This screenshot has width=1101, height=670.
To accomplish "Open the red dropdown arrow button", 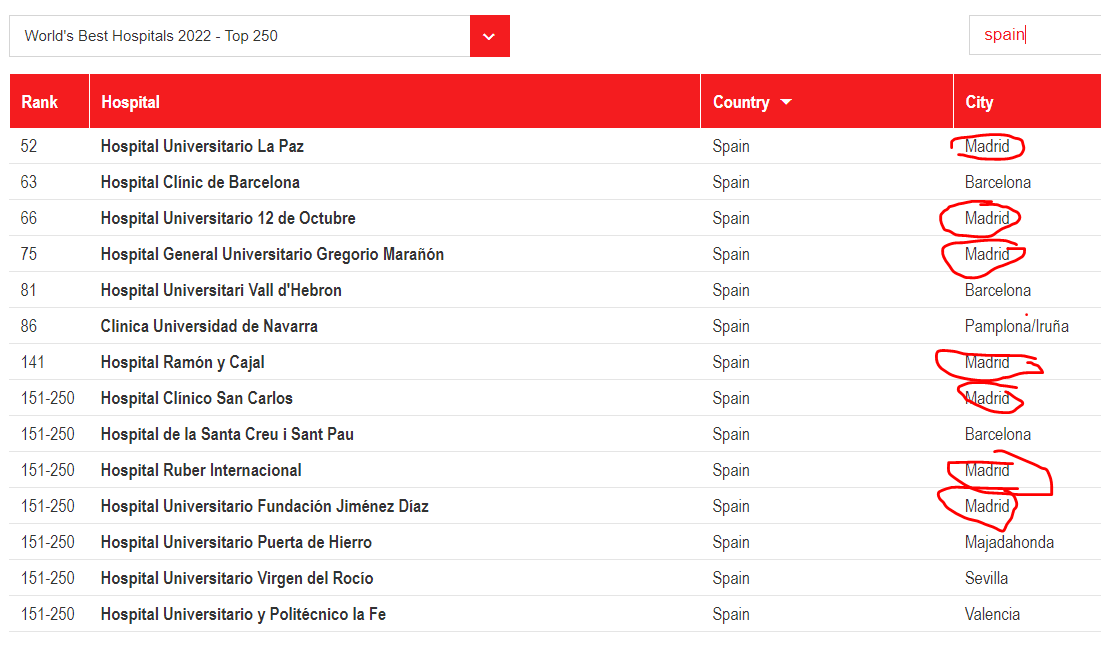I will pos(489,36).
